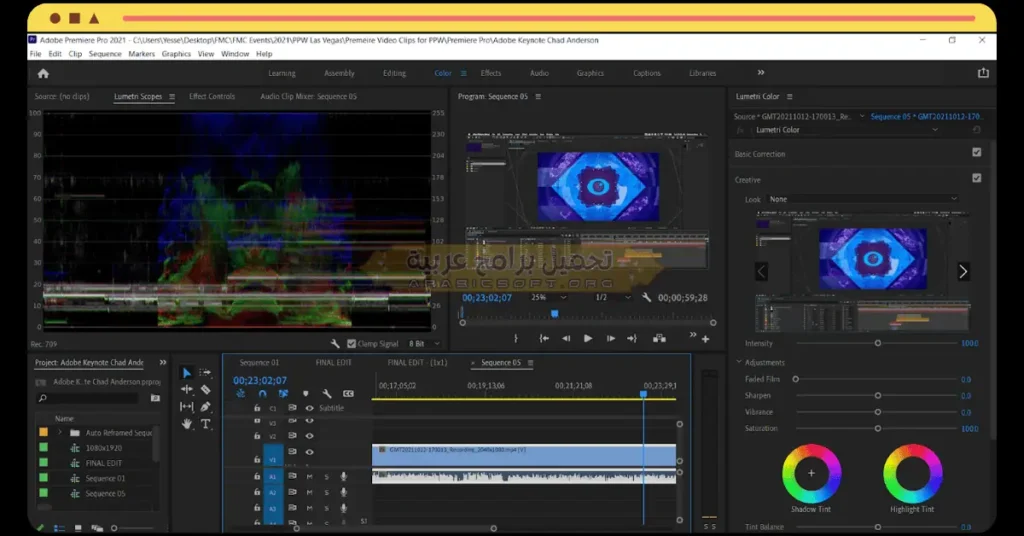Switch to the Editing workspace
This screenshot has height=536, width=1024.
(x=394, y=73)
